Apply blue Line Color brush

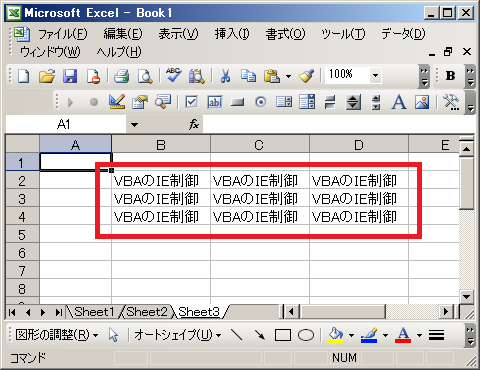click(369, 335)
